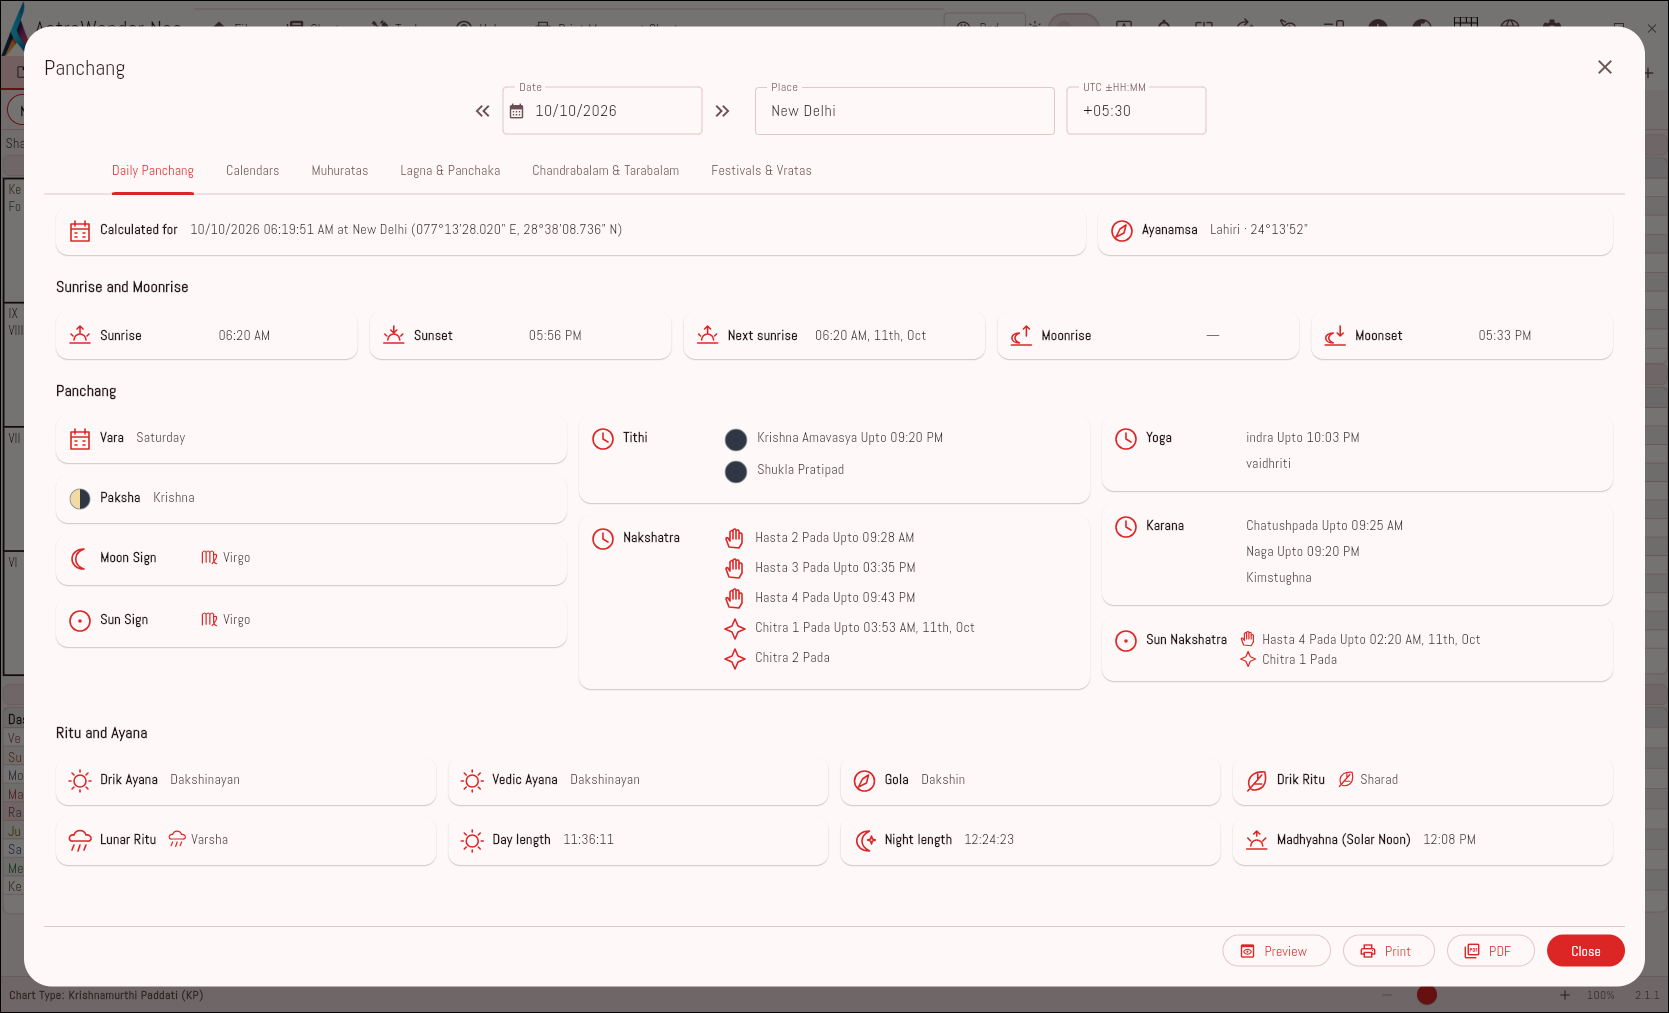Image resolution: width=1669 pixels, height=1013 pixels.
Task: Open the Calendars tab
Action: 253,171
